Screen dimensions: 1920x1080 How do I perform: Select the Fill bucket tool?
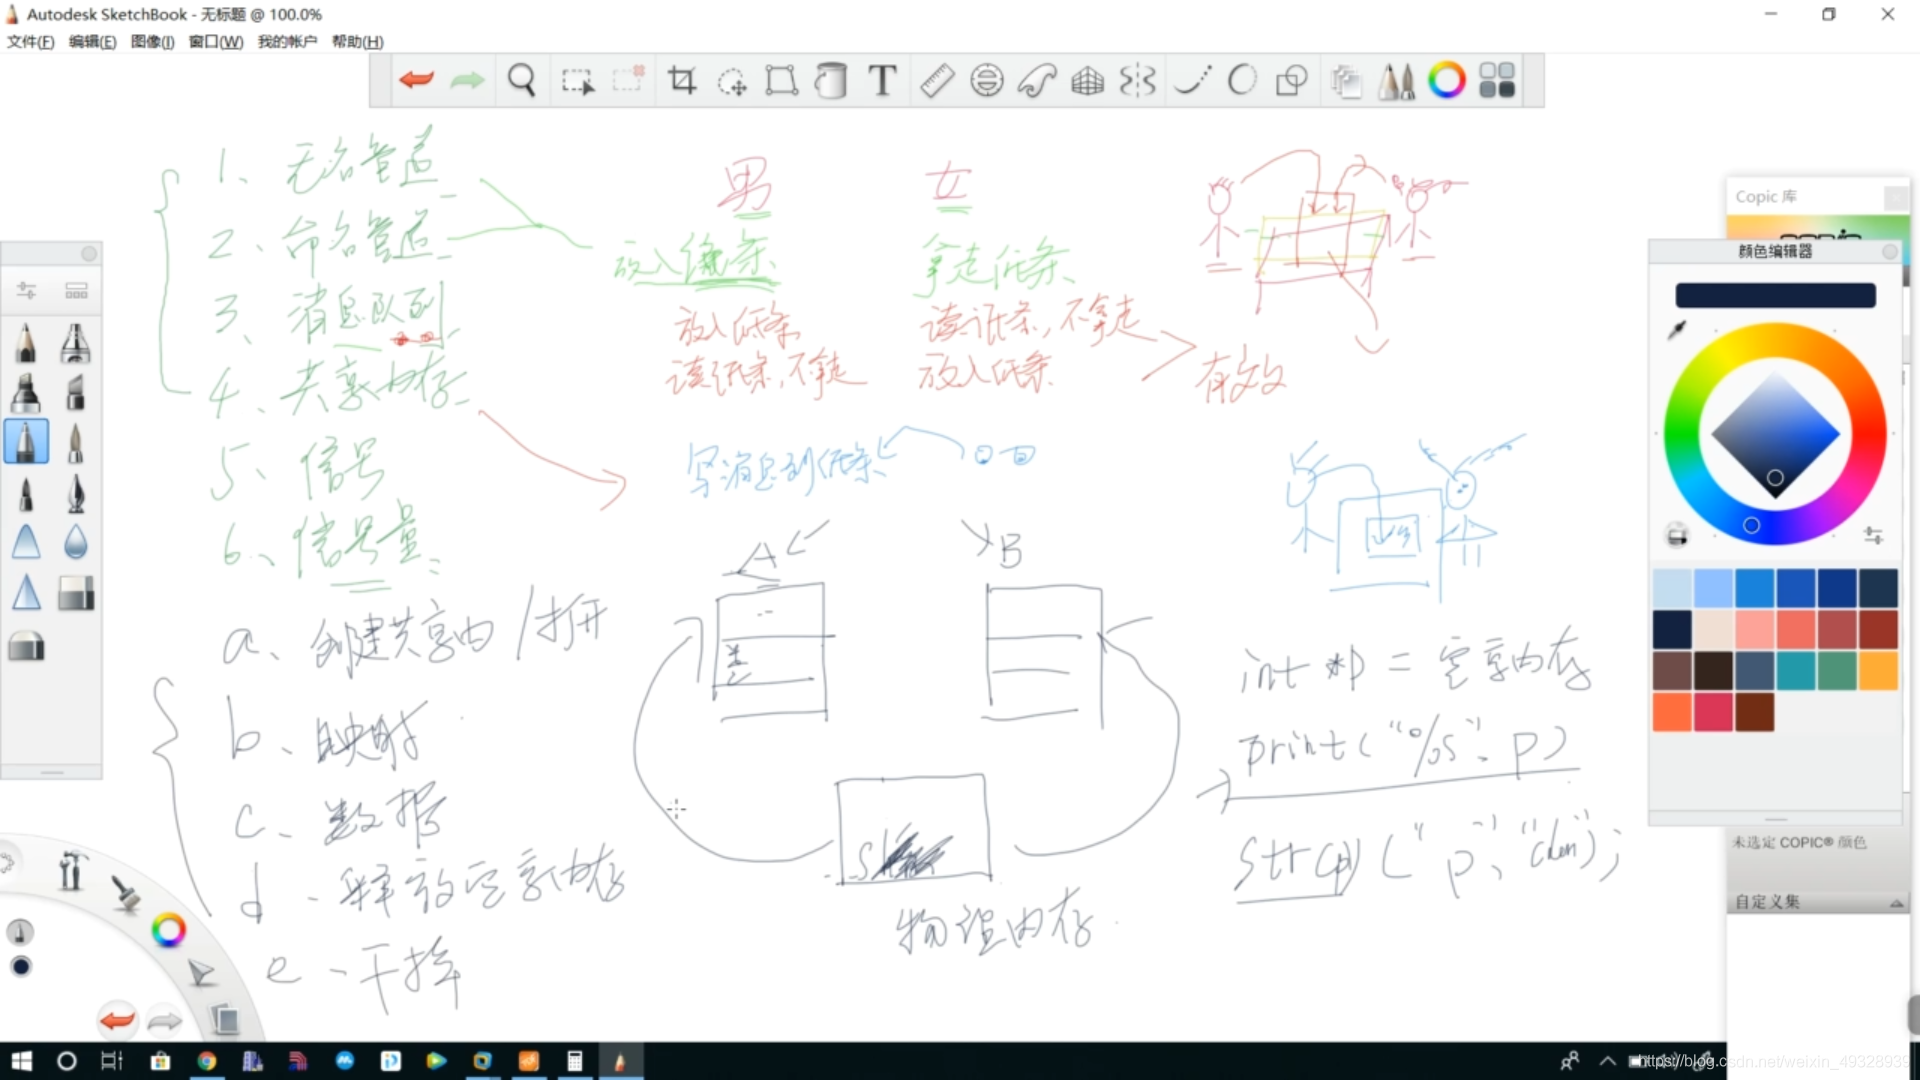coord(831,80)
